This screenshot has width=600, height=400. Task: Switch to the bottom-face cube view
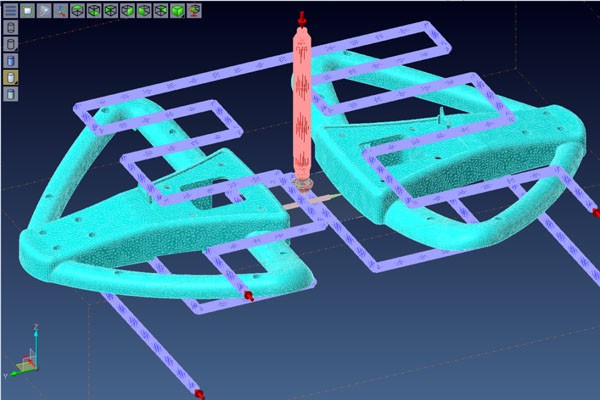(x=94, y=11)
